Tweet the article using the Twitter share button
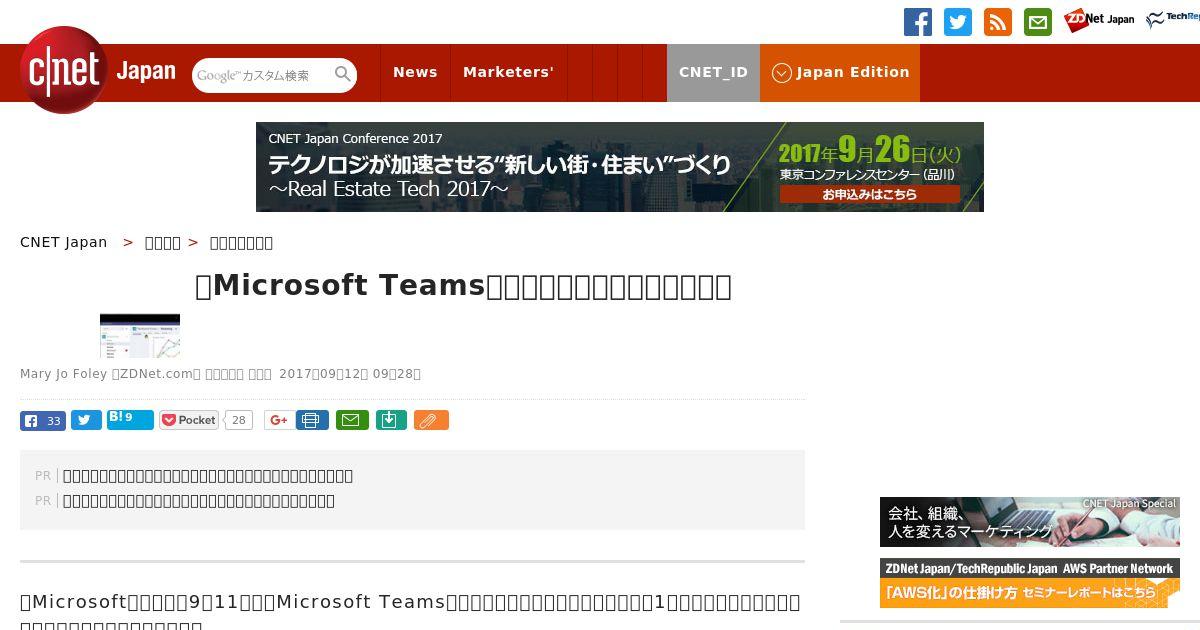This screenshot has height=630, width=1200. point(86,420)
